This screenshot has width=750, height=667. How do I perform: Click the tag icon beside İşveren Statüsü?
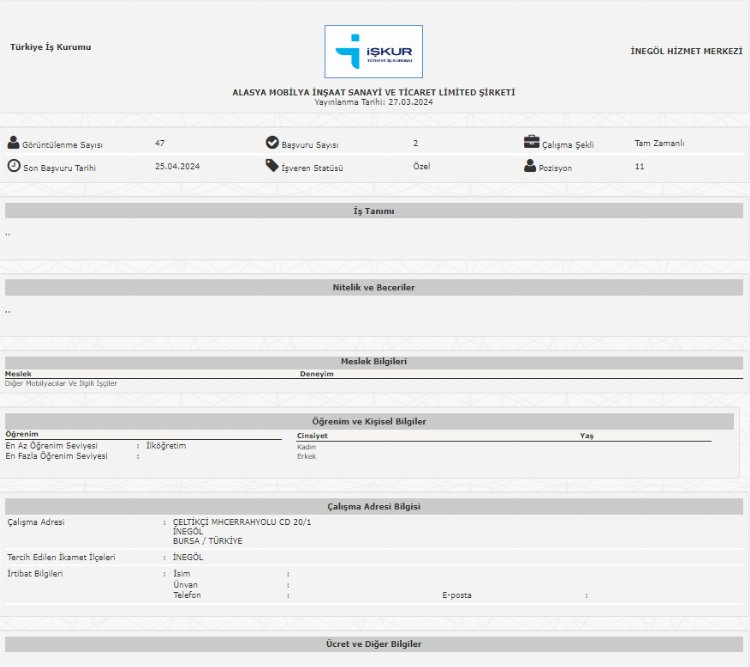[x=272, y=166]
